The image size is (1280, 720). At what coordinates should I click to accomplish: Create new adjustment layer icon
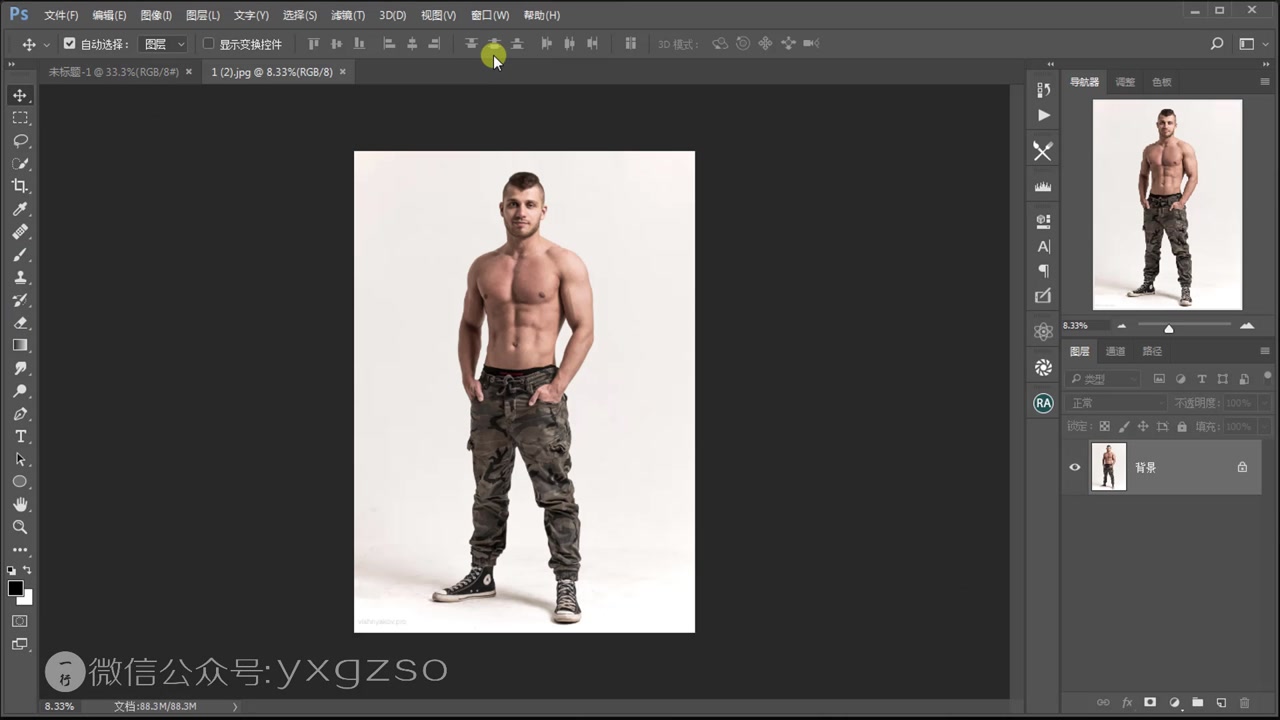(x=1174, y=703)
